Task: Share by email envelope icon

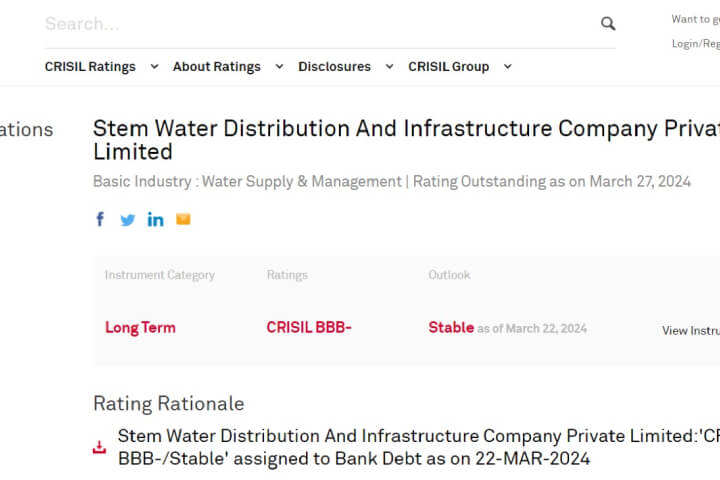Action: [x=183, y=219]
